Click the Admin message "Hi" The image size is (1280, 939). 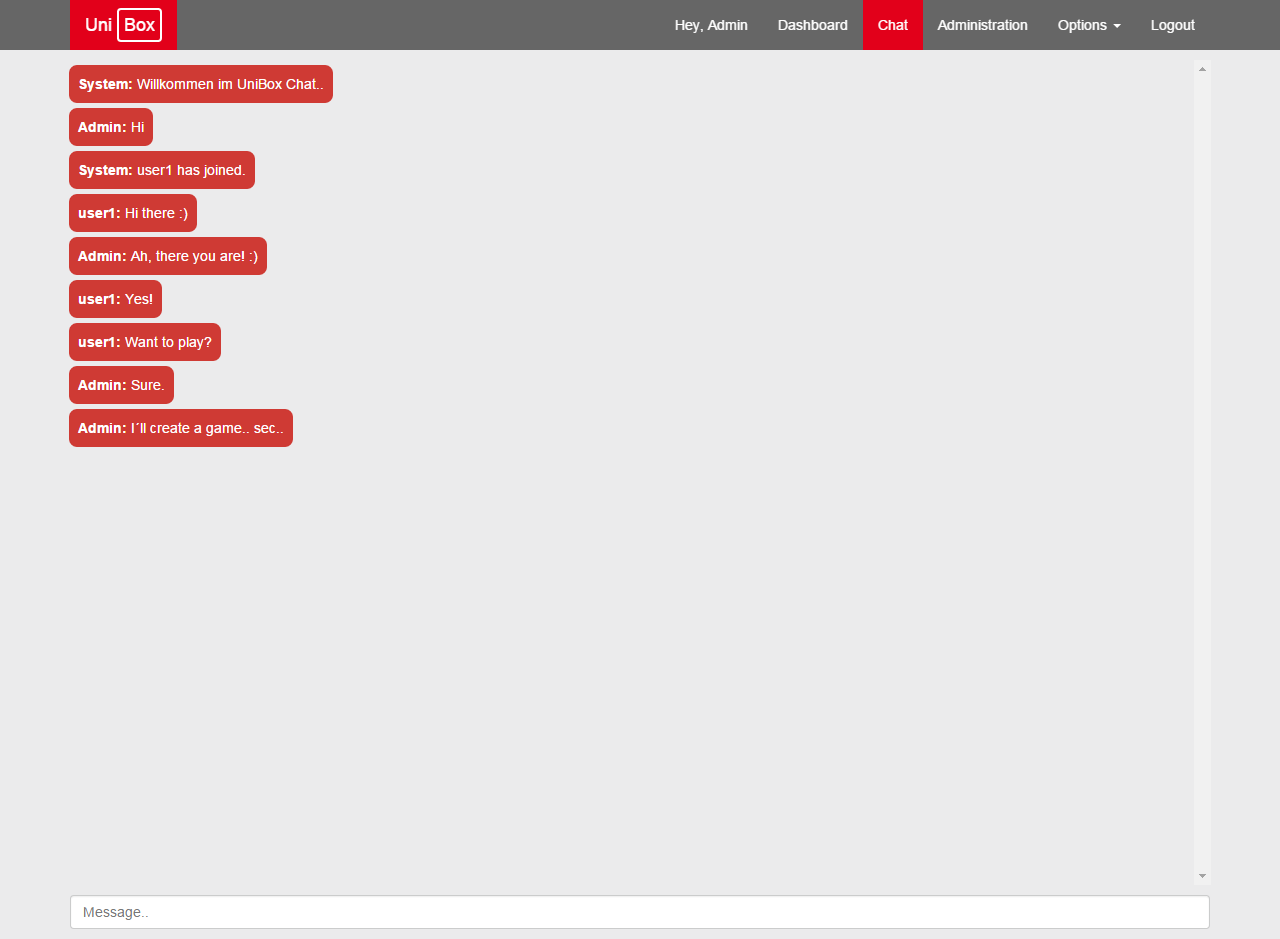coord(111,127)
